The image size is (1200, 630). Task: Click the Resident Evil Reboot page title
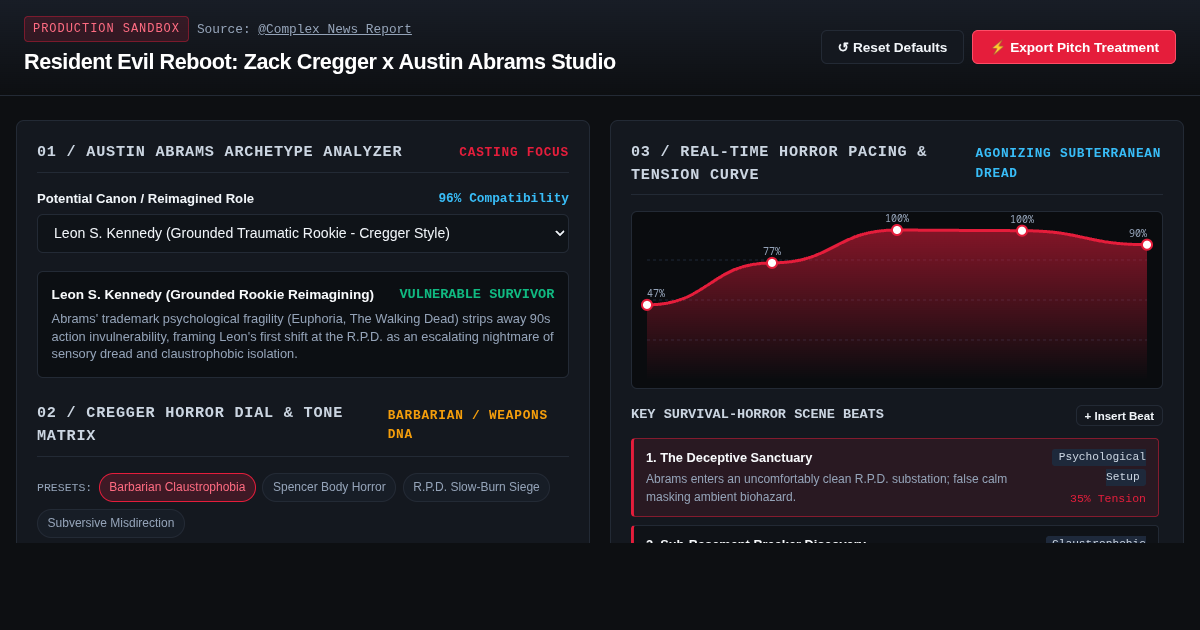(320, 62)
